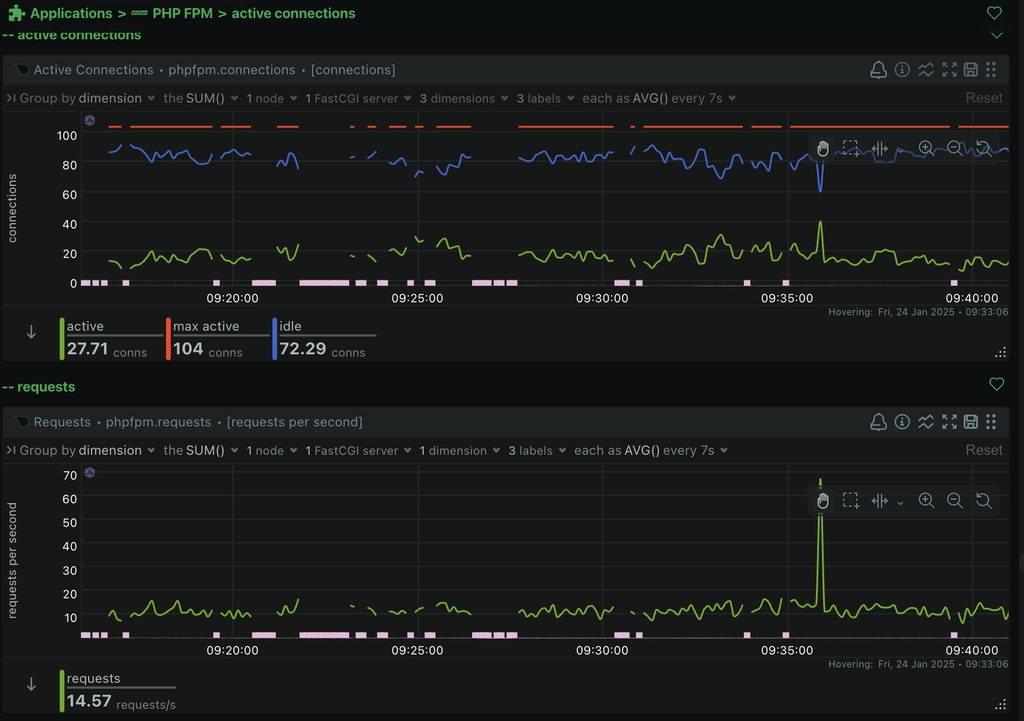Image resolution: width=1024 pixels, height=721 pixels.
Task: Sort legend arrow in requests chart
Action: 31,684
